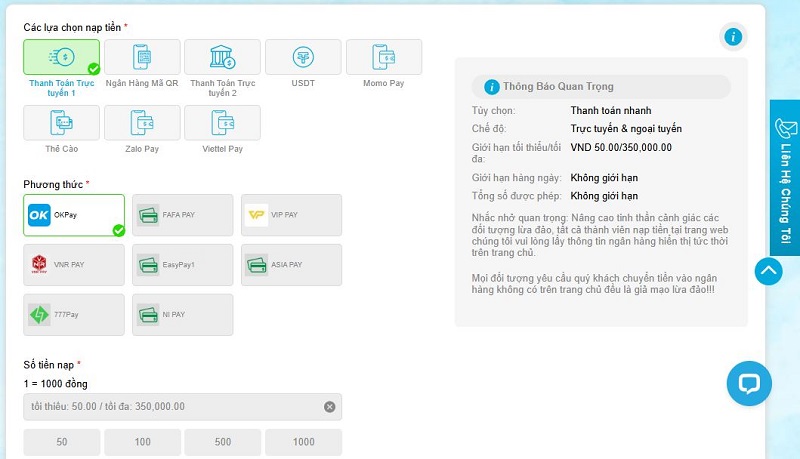Set quick amount to 500
Image resolution: width=800 pixels, height=459 pixels.
222,442
